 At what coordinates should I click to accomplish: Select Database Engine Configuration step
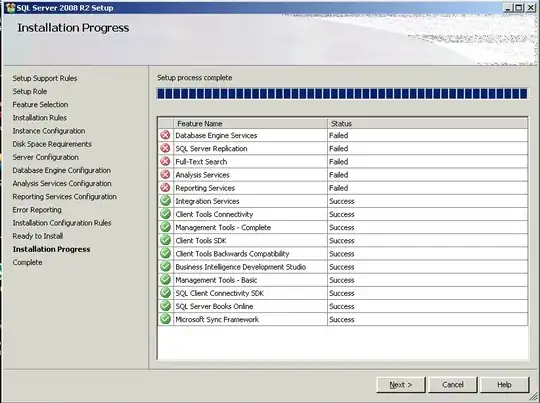62,170
